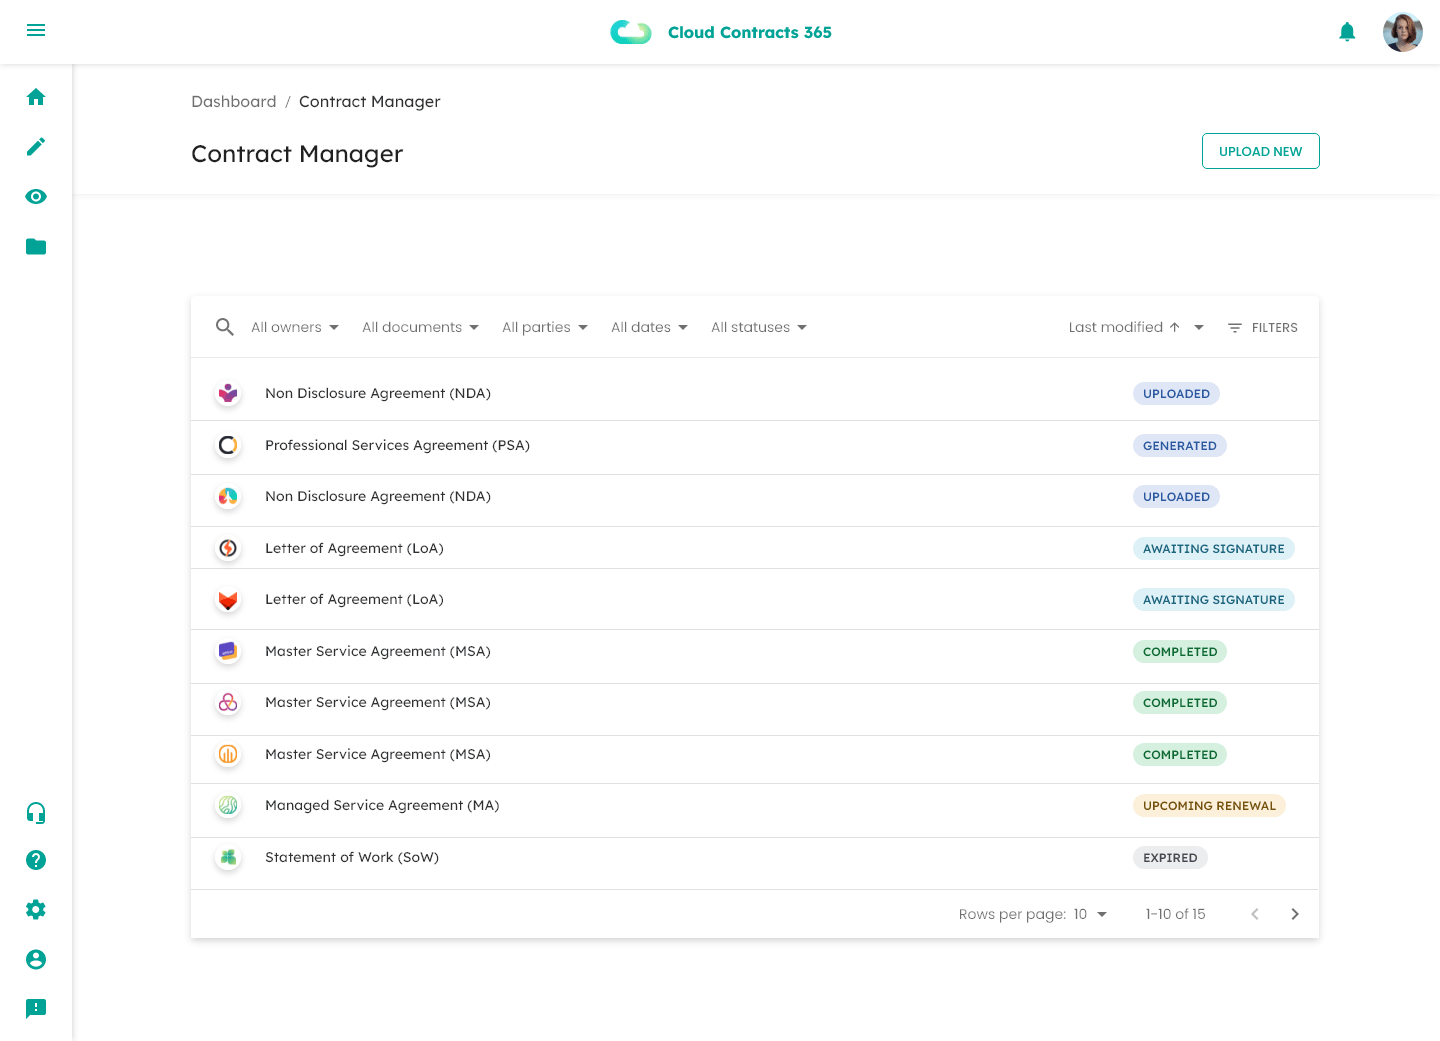Open the user avatar profile

coord(1402,32)
